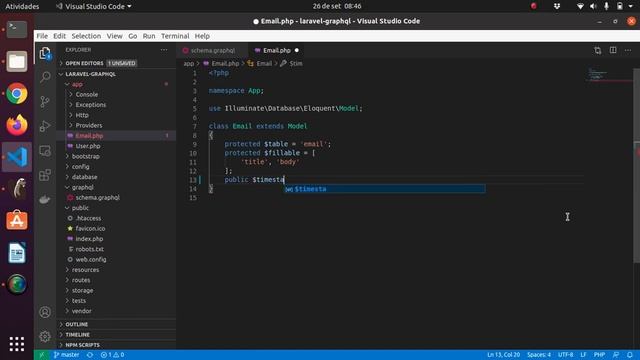
Task: Collapse the app folder
Action: click(x=77, y=84)
